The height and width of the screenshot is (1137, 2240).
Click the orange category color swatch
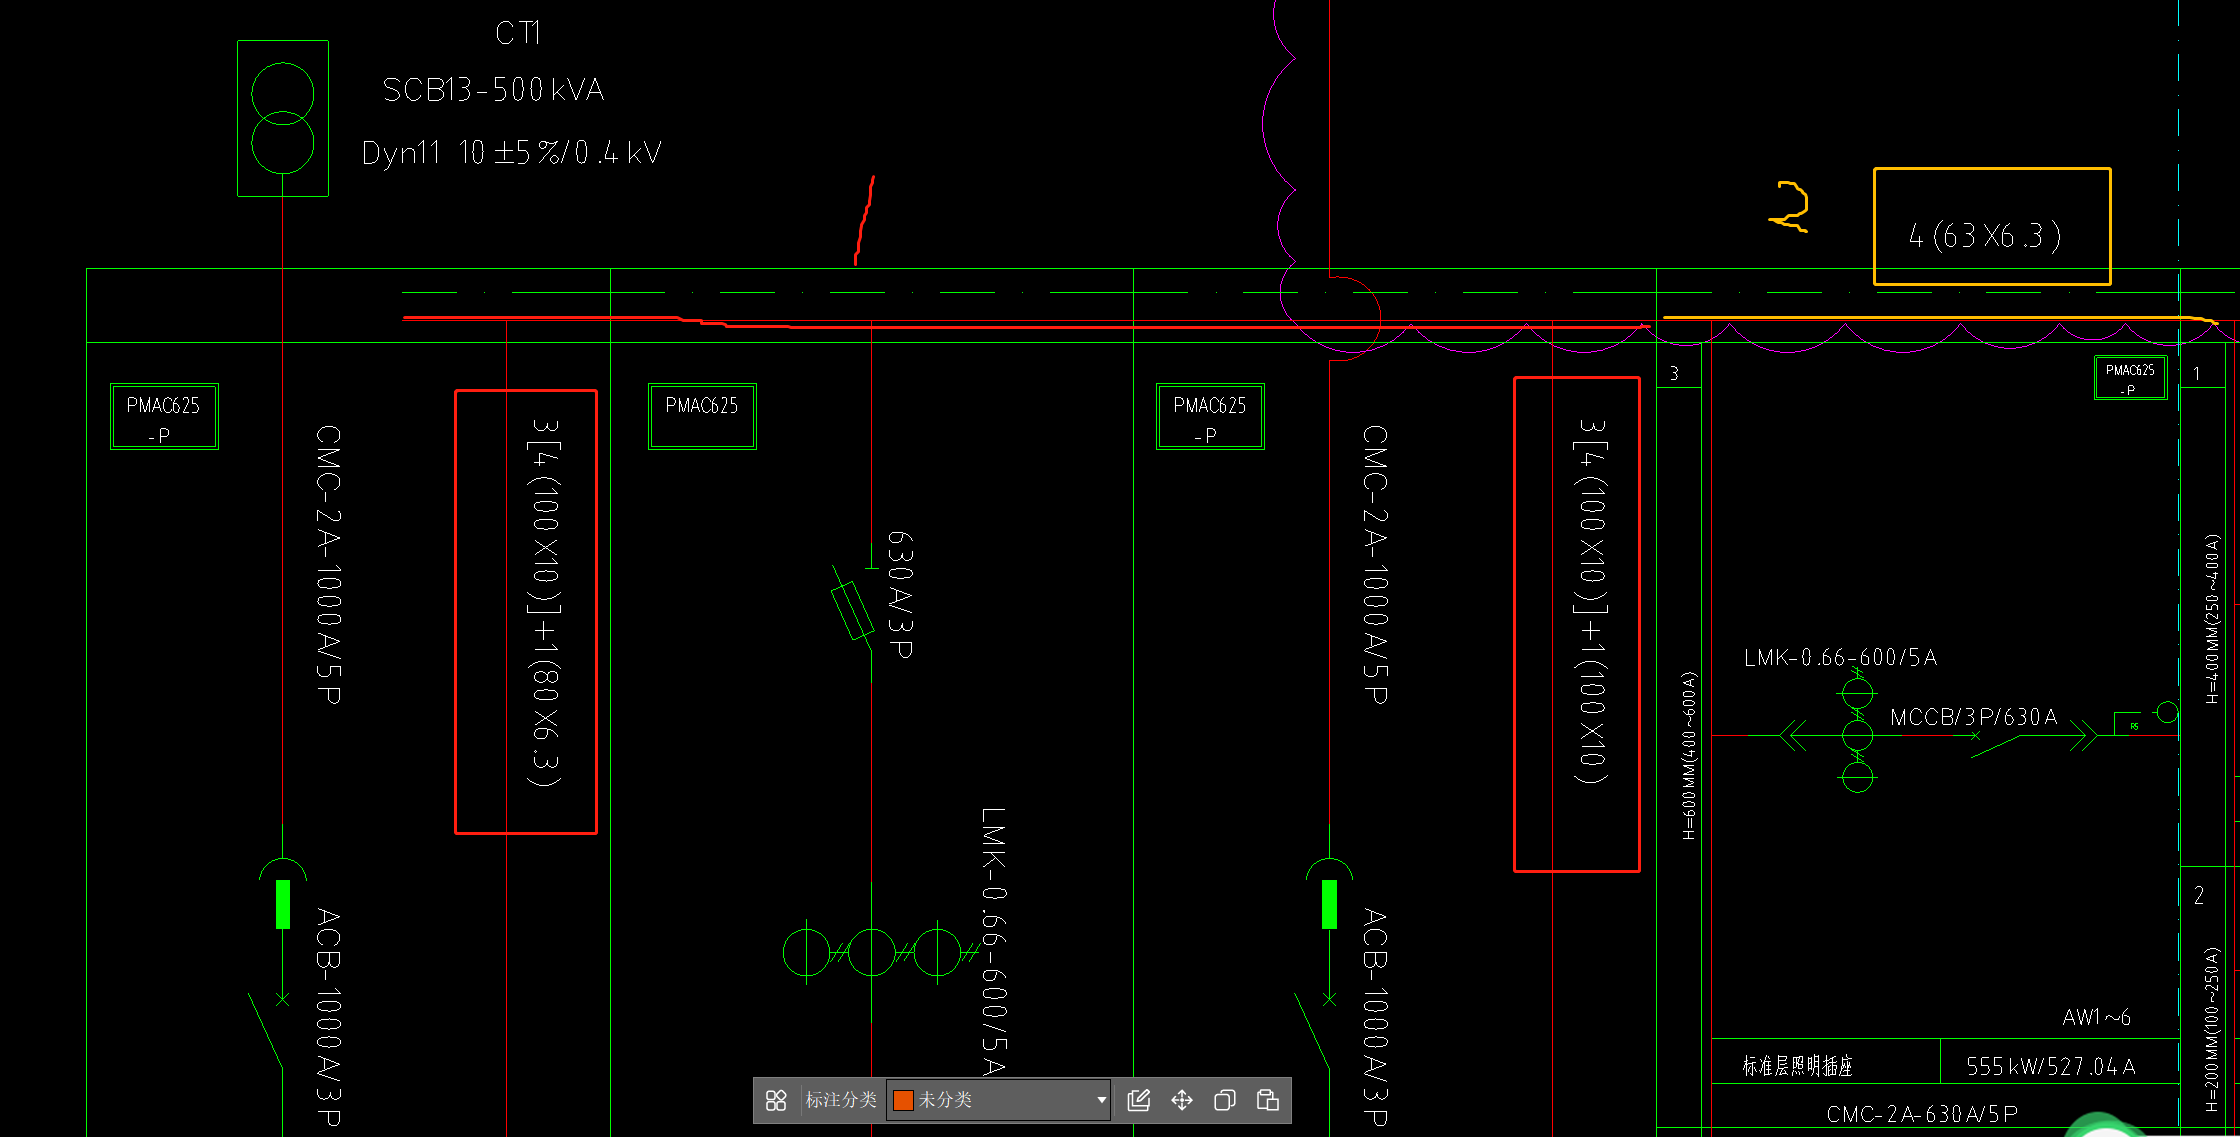[x=903, y=1100]
